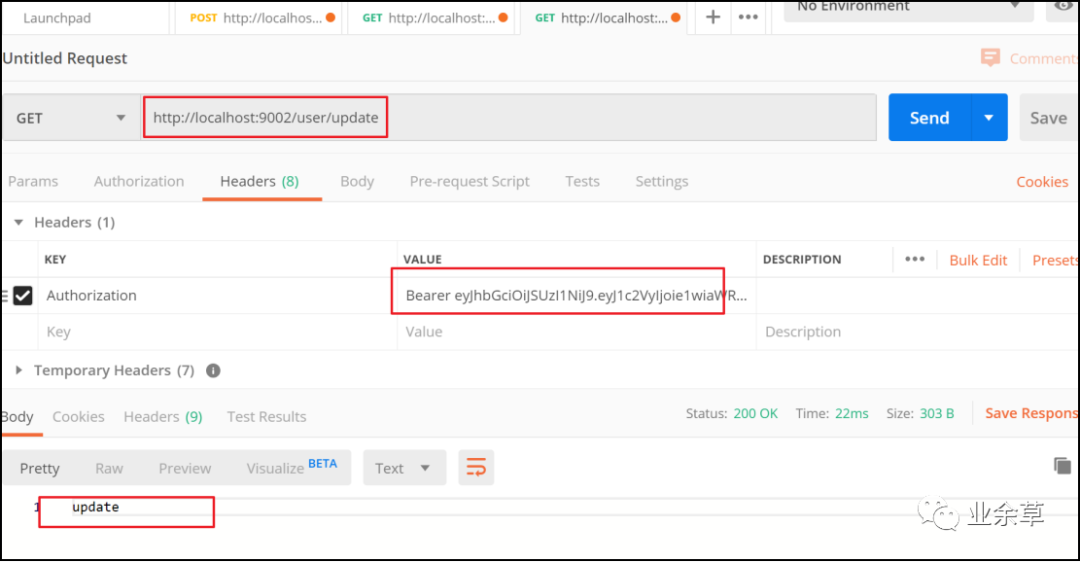
Task: Click the blue Send button
Action: point(930,118)
